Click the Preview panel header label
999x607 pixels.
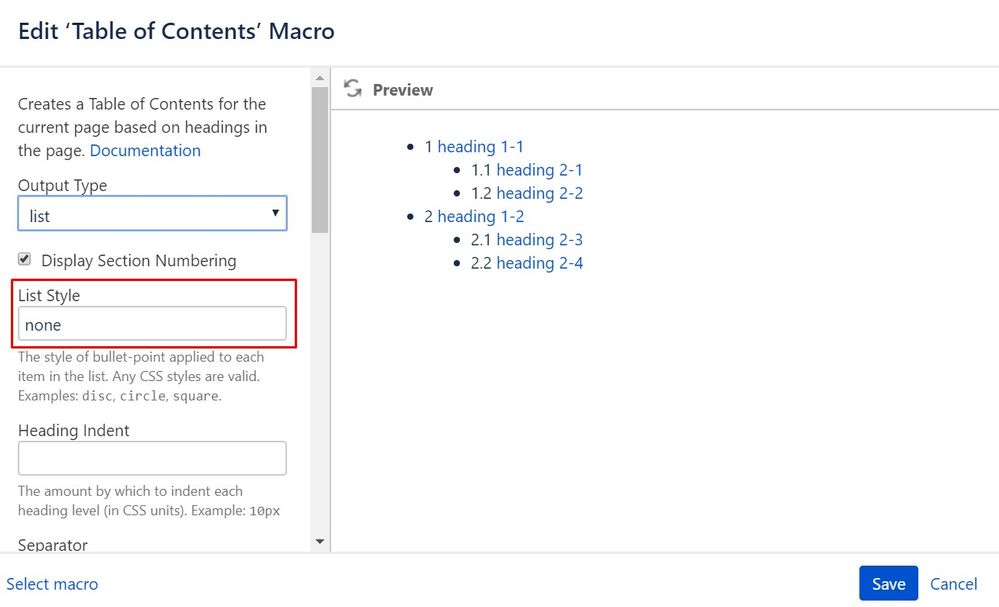coord(403,90)
